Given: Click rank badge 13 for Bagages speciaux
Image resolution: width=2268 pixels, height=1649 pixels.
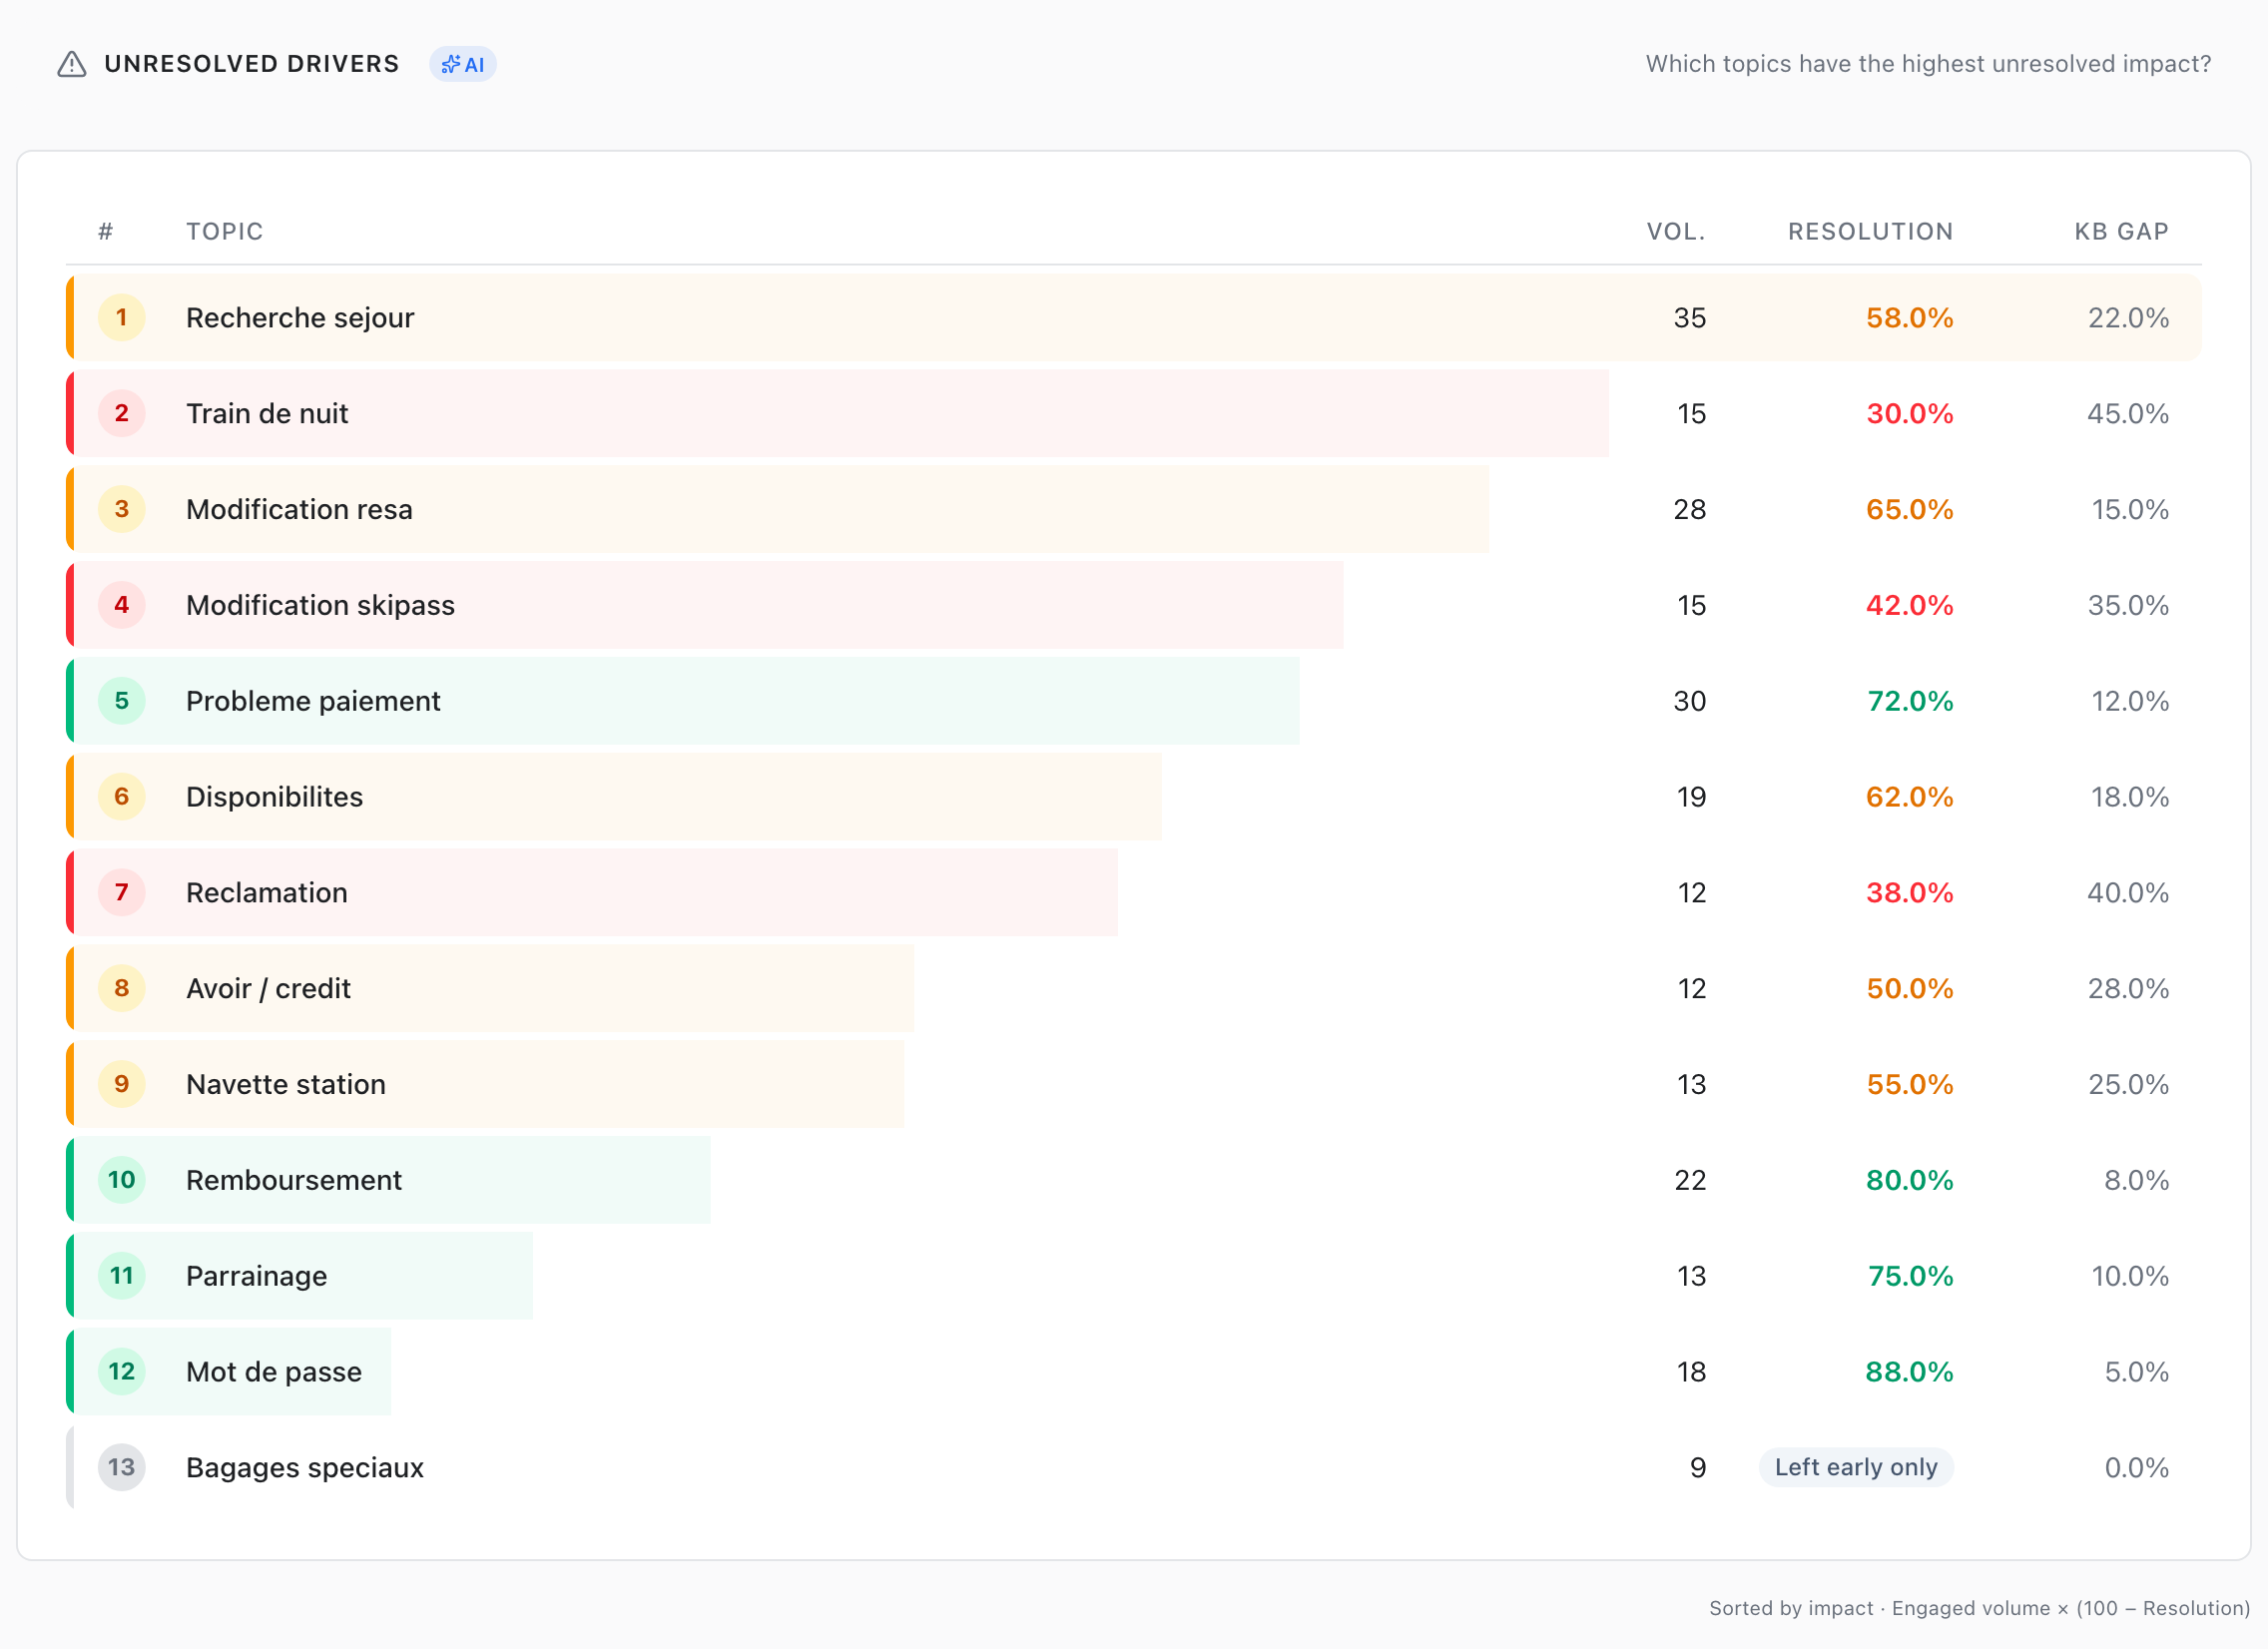Looking at the screenshot, I should [x=122, y=1468].
